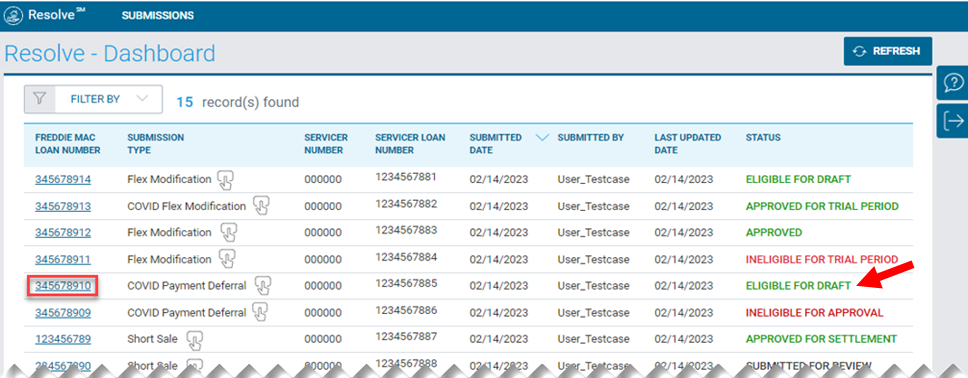This screenshot has width=968, height=378.
Task: Click hand icon beside 123456789 Short Sale
Action: click(194, 339)
